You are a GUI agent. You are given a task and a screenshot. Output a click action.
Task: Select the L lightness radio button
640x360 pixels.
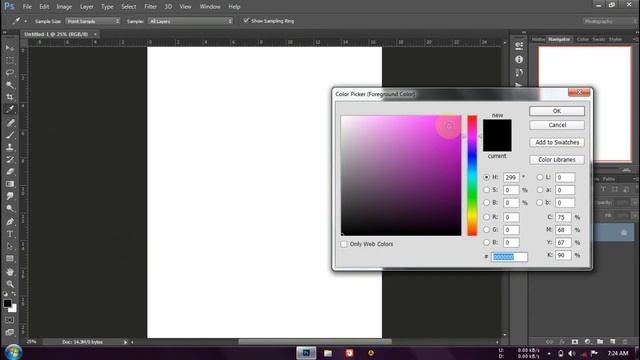pos(540,177)
